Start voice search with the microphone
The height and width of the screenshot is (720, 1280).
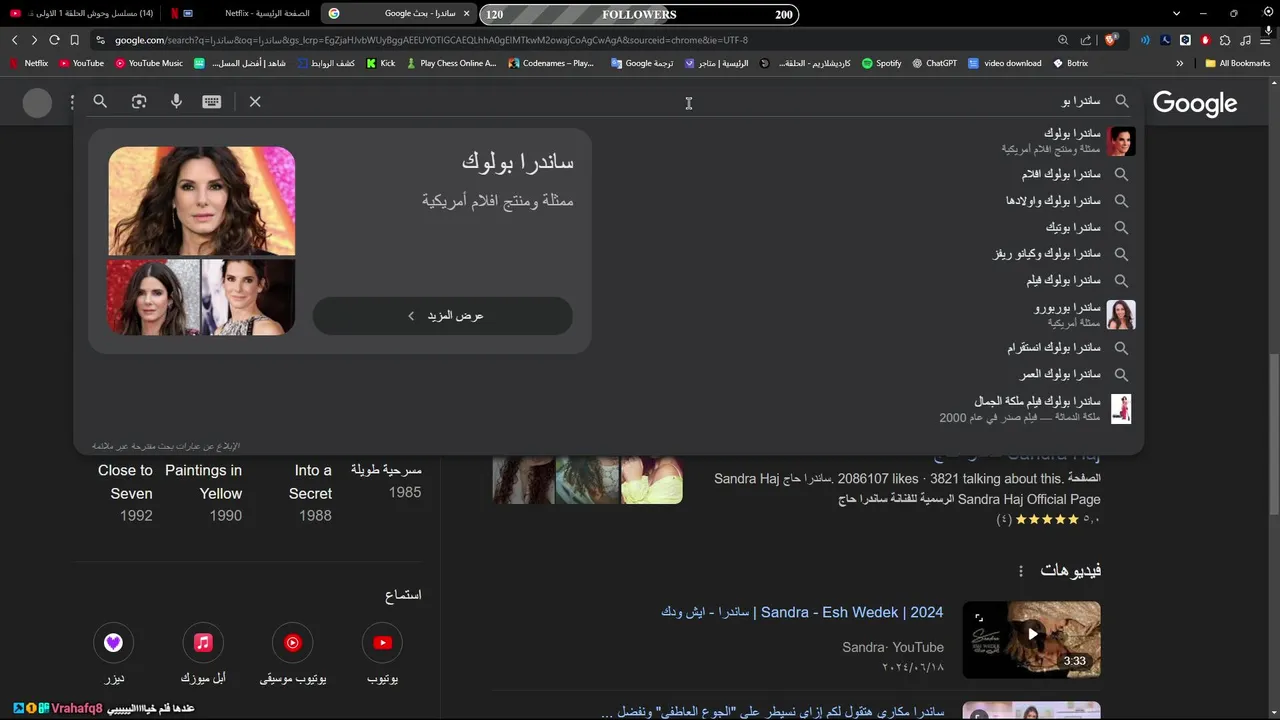(x=176, y=101)
